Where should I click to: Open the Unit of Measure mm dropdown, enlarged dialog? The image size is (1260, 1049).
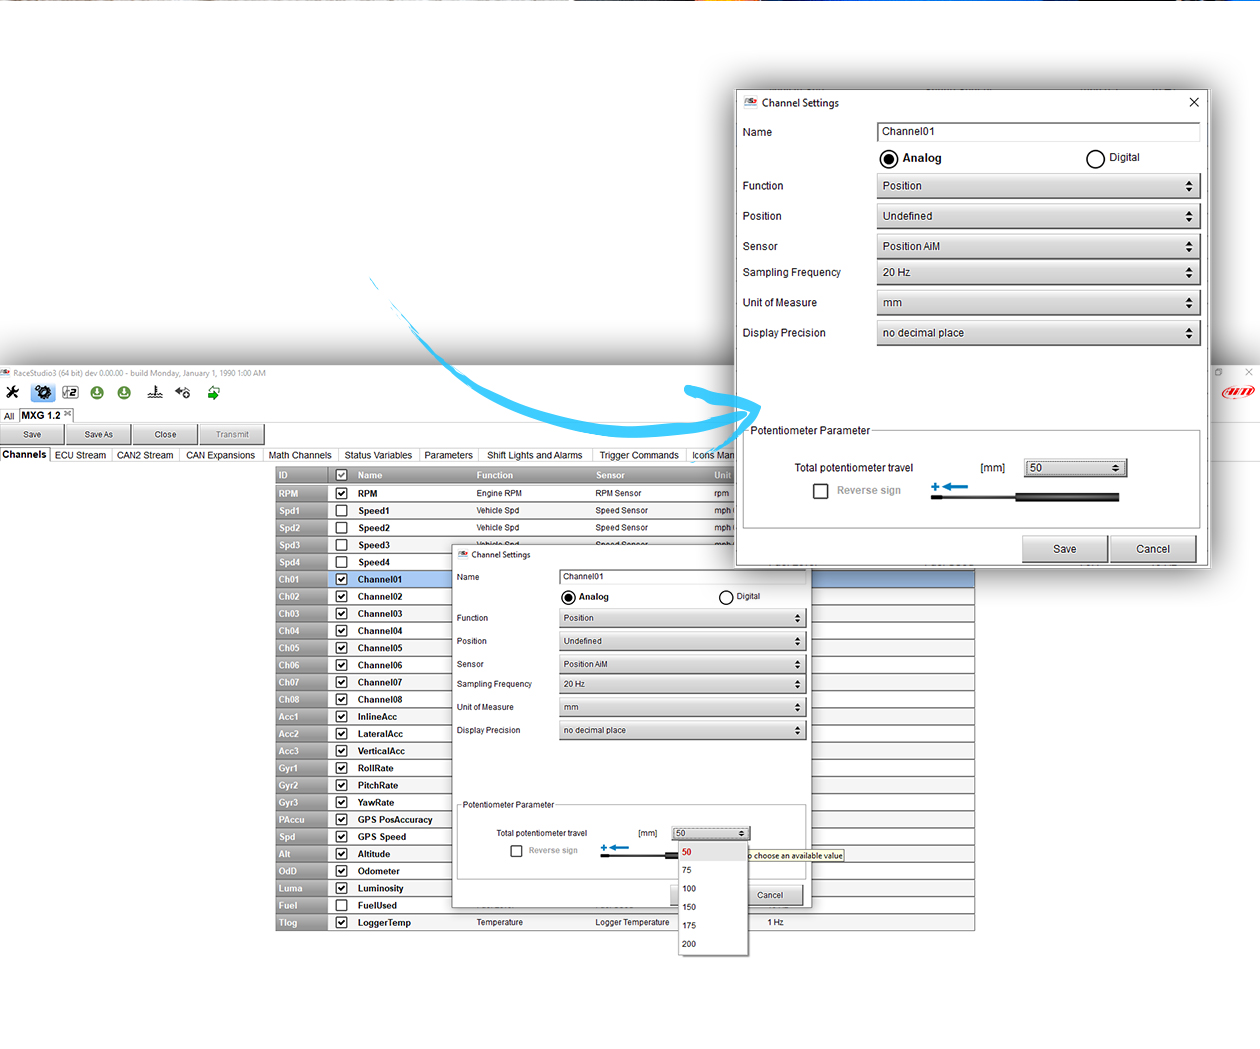pos(1038,303)
